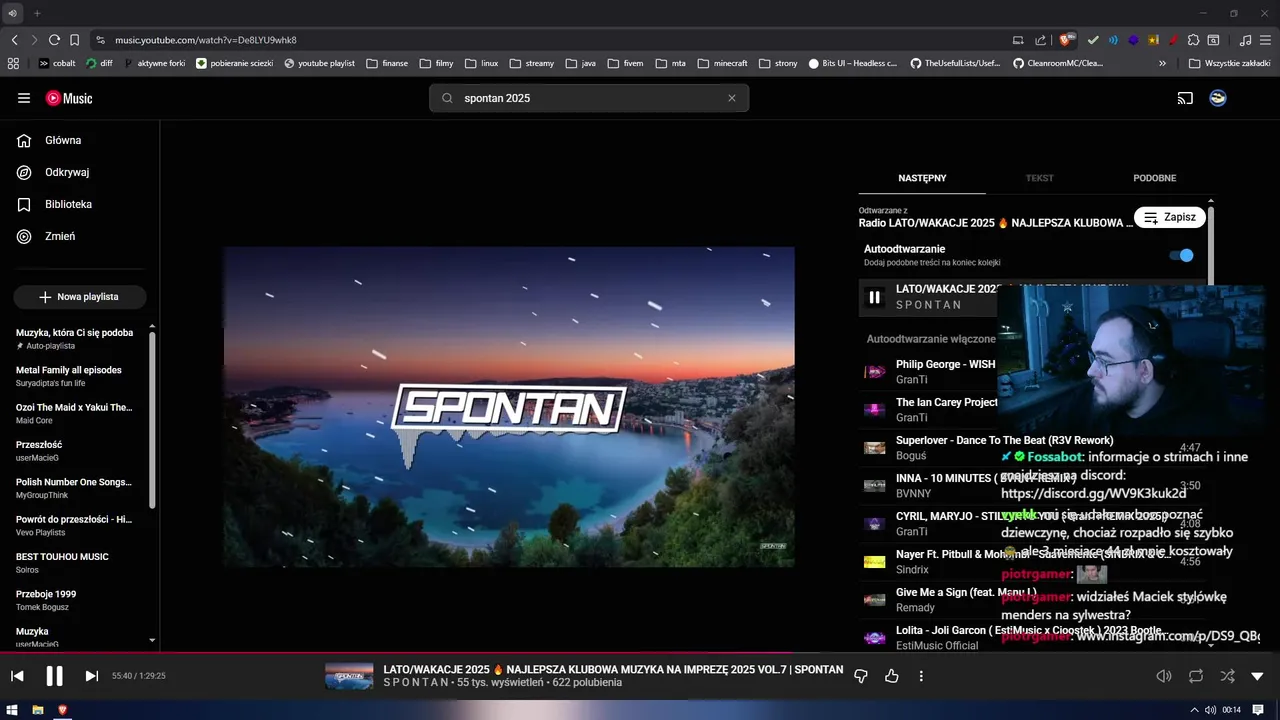The width and height of the screenshot is (1280, 720).
Task: Open the player volume control
Action: [1164, 676]
